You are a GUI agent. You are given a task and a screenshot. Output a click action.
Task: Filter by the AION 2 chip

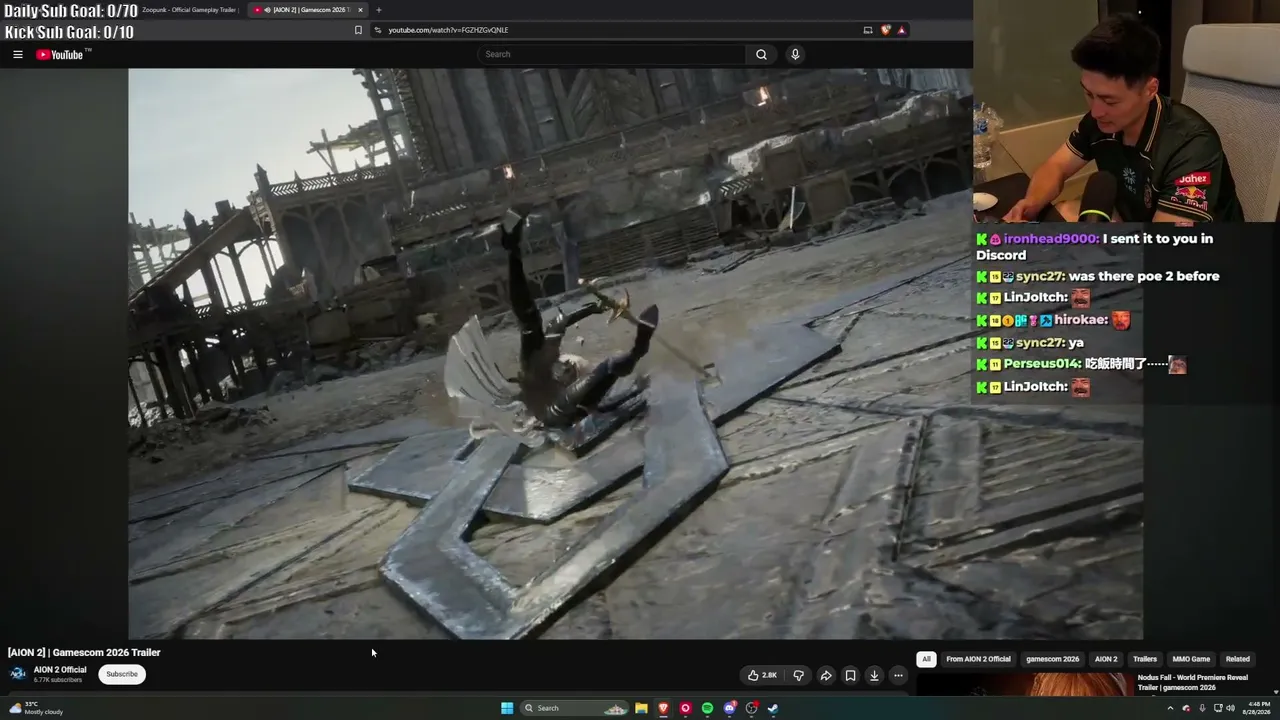tap(1106, 659)
